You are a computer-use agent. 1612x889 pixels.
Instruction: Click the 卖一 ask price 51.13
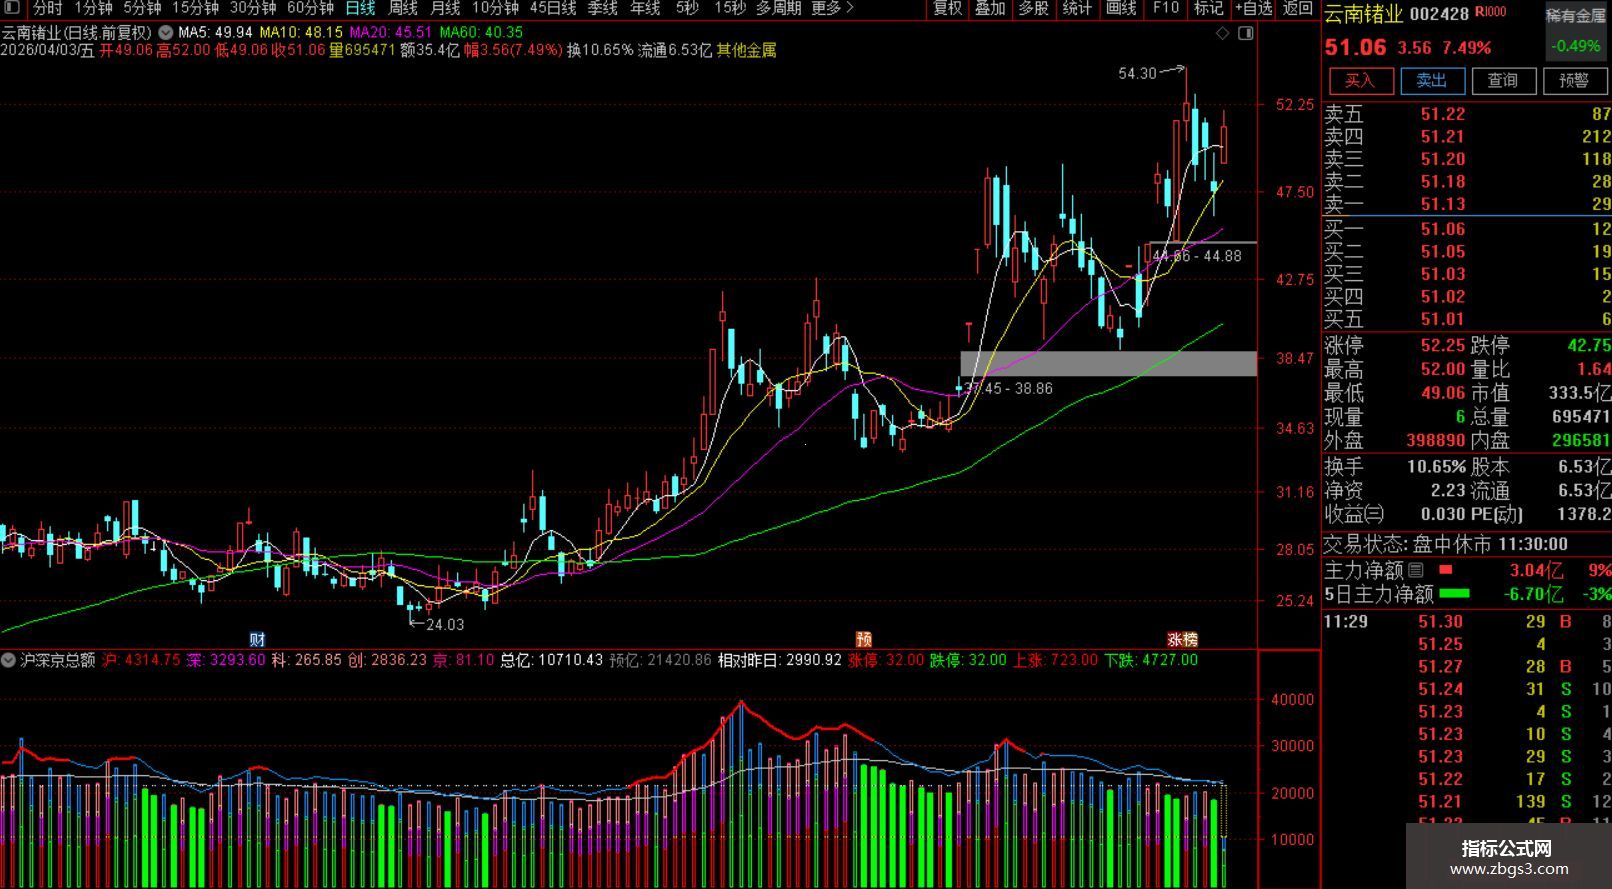(x=1443, y=204)
